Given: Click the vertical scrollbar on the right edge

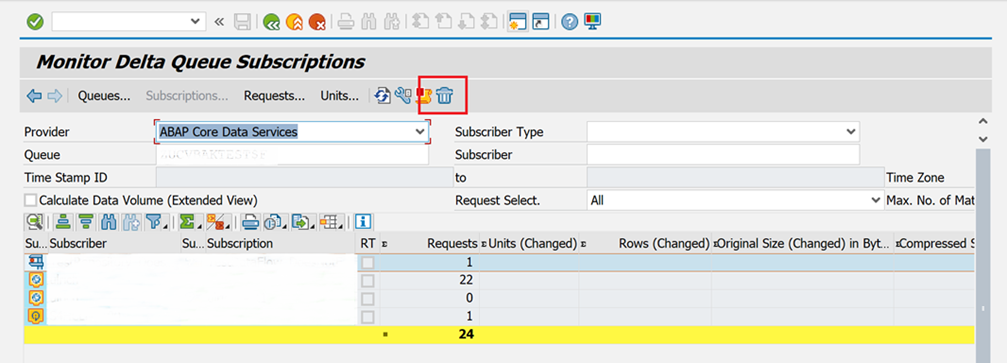Looking at the screenshot, I should [x=982, y=255].
